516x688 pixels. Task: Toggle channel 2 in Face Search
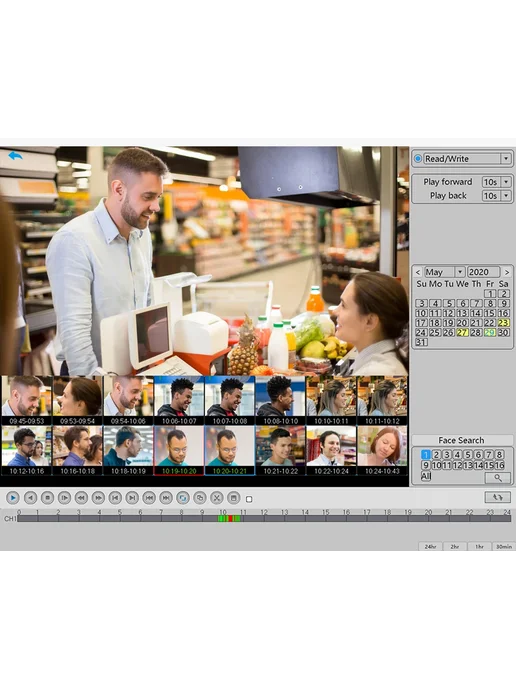(x=436, y=455)
